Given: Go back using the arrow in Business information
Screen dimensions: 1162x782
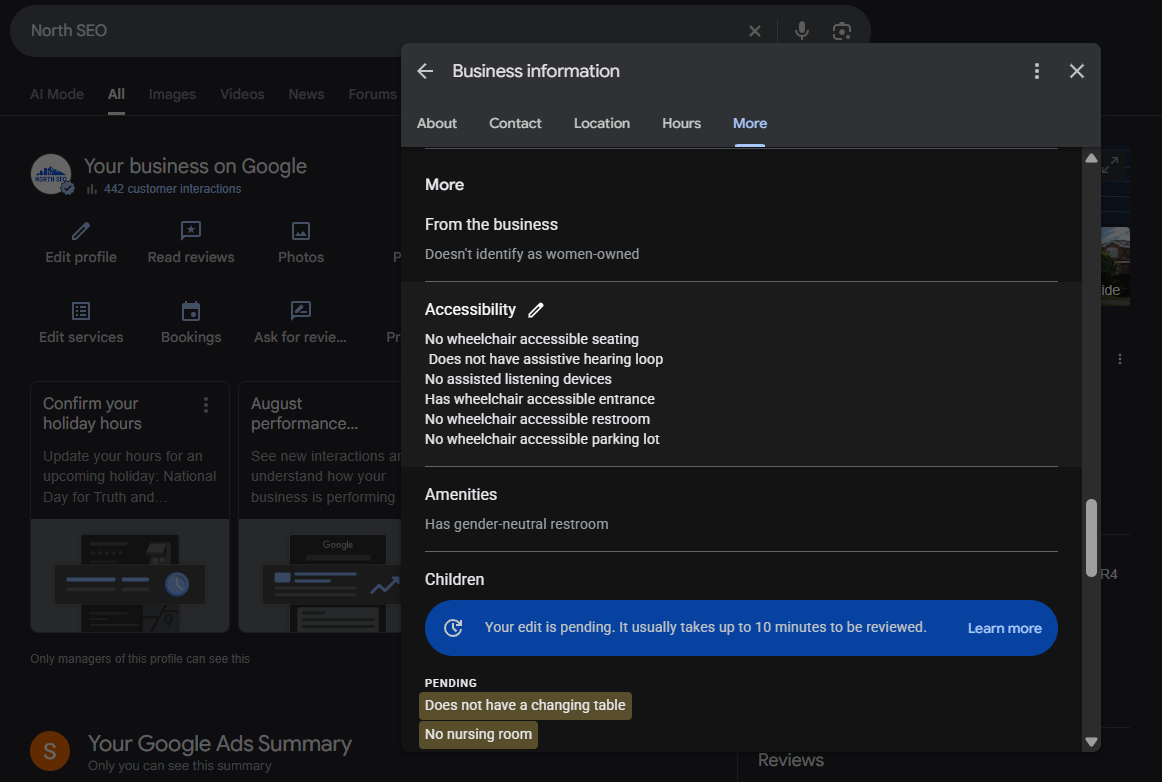Looking at the screenshot, I should pos(425,71).
